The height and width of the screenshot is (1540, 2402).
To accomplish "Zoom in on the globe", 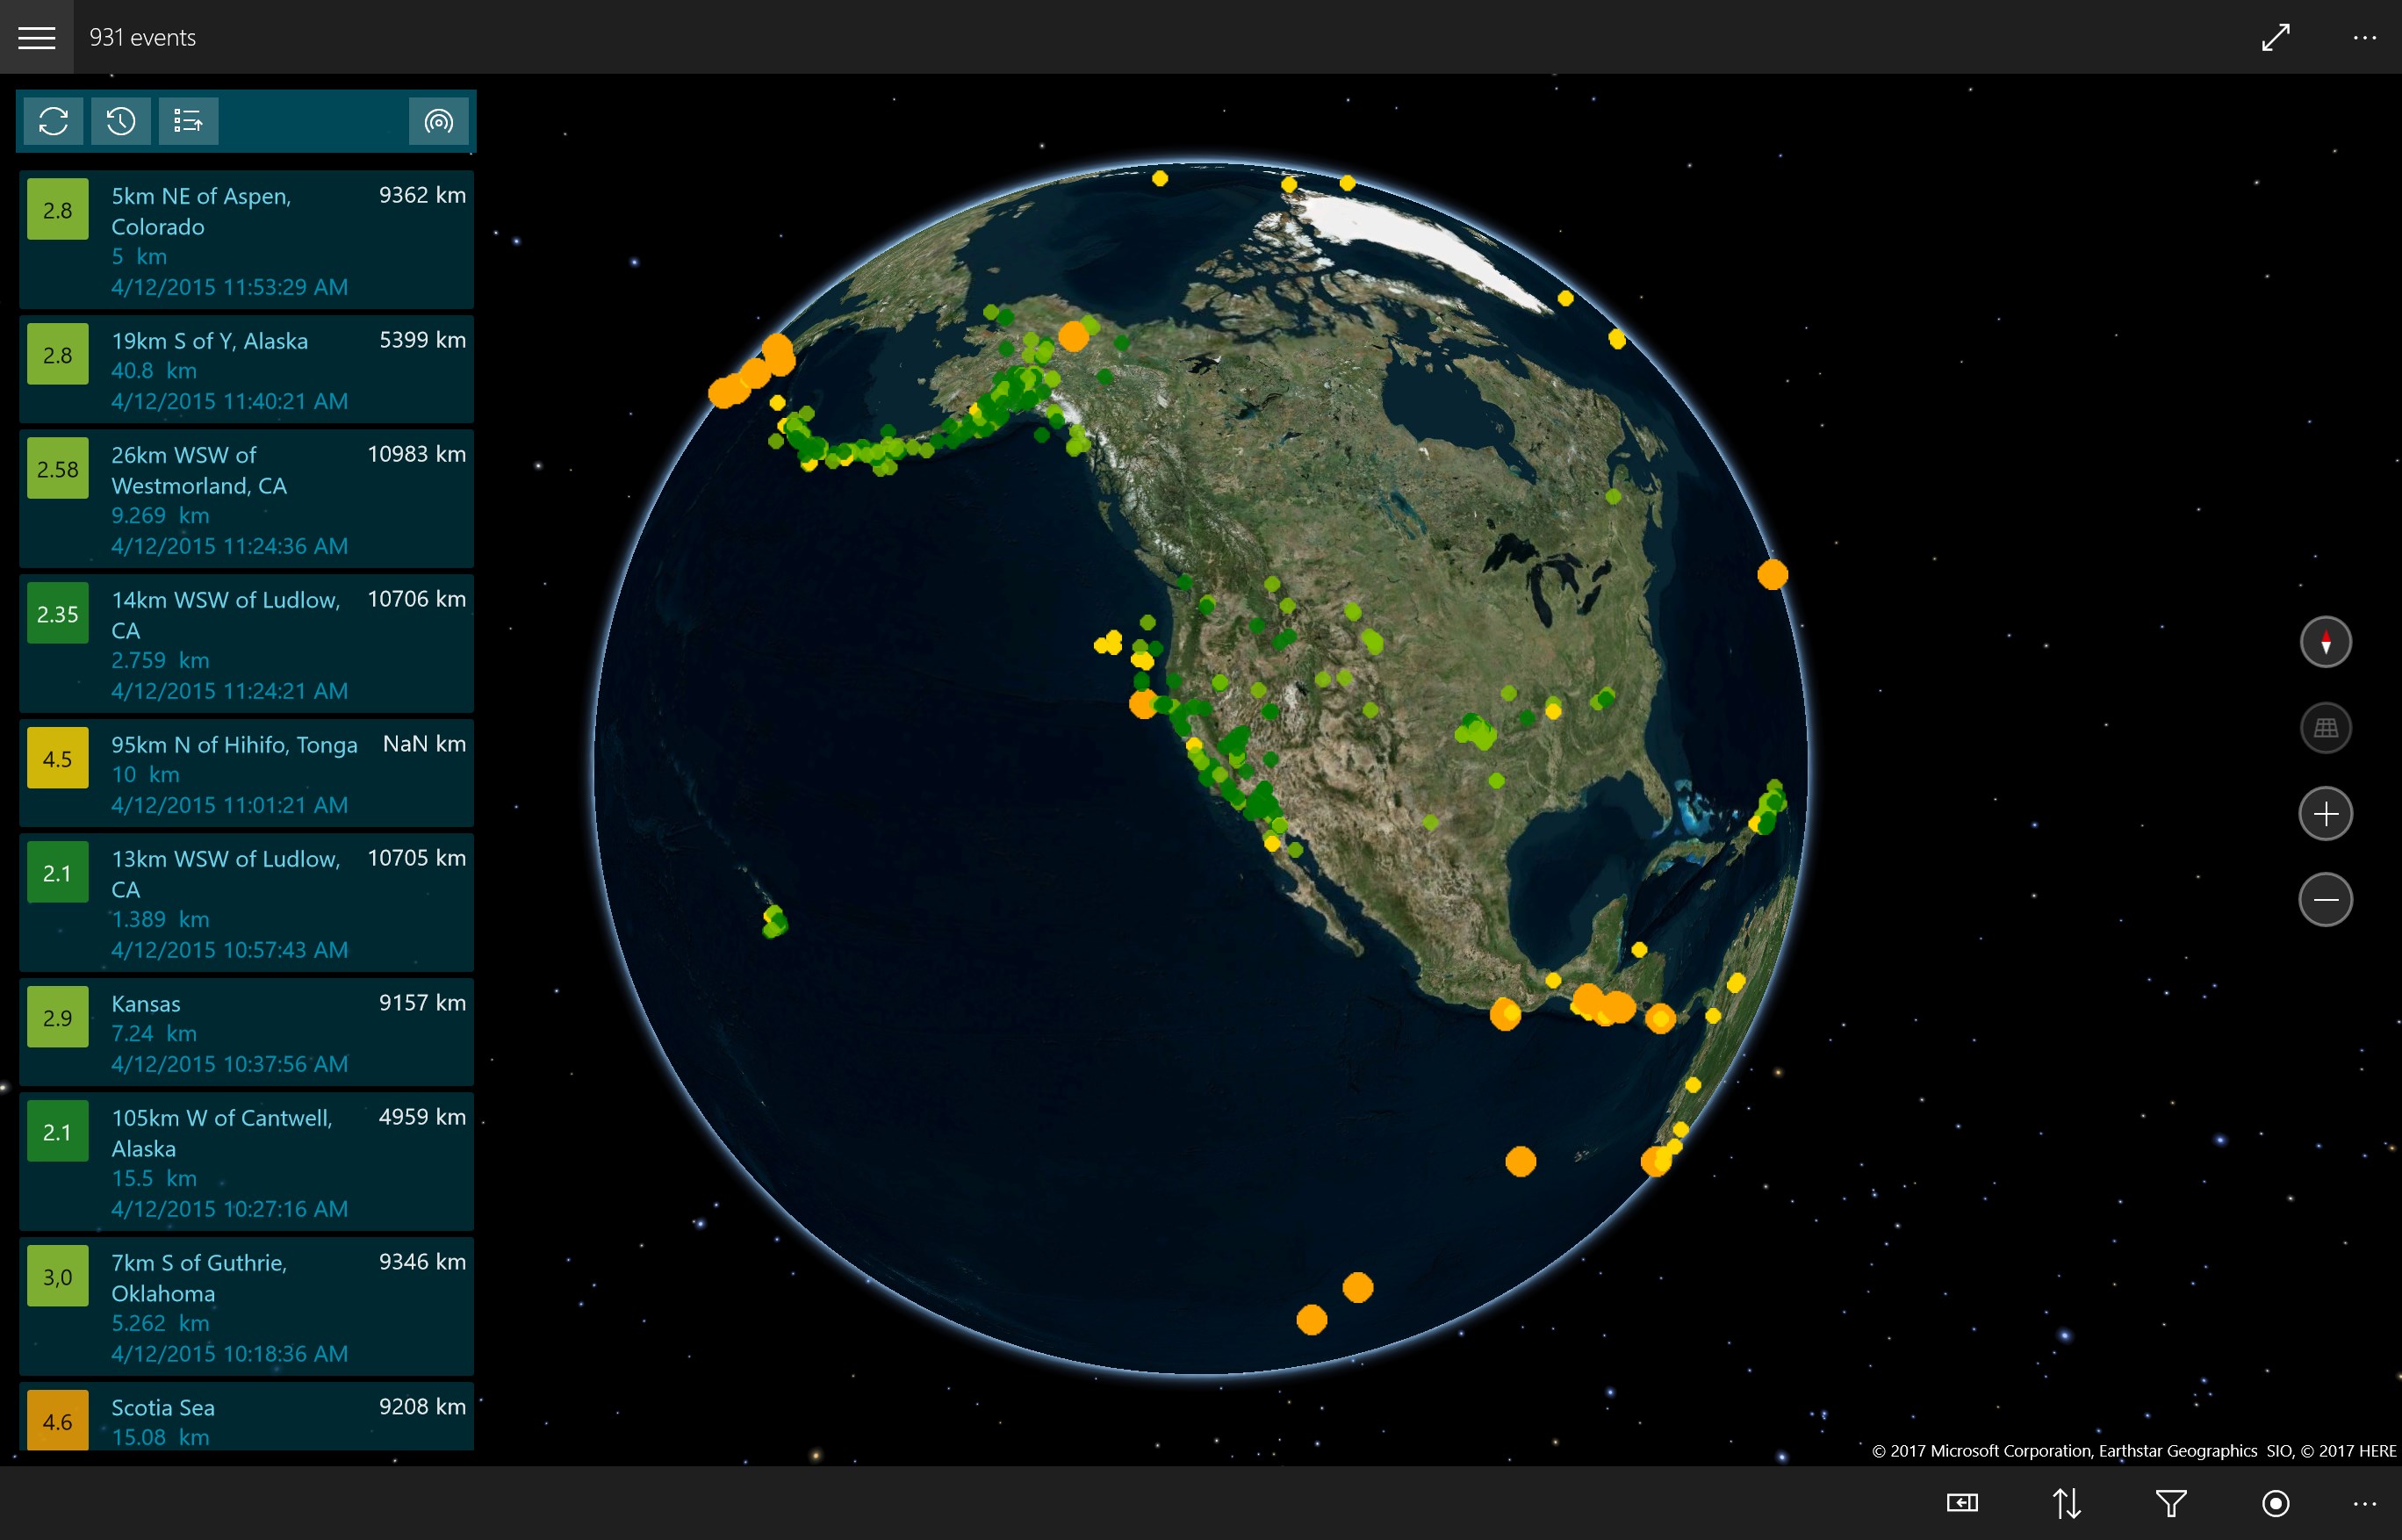I will [2326, 814].
